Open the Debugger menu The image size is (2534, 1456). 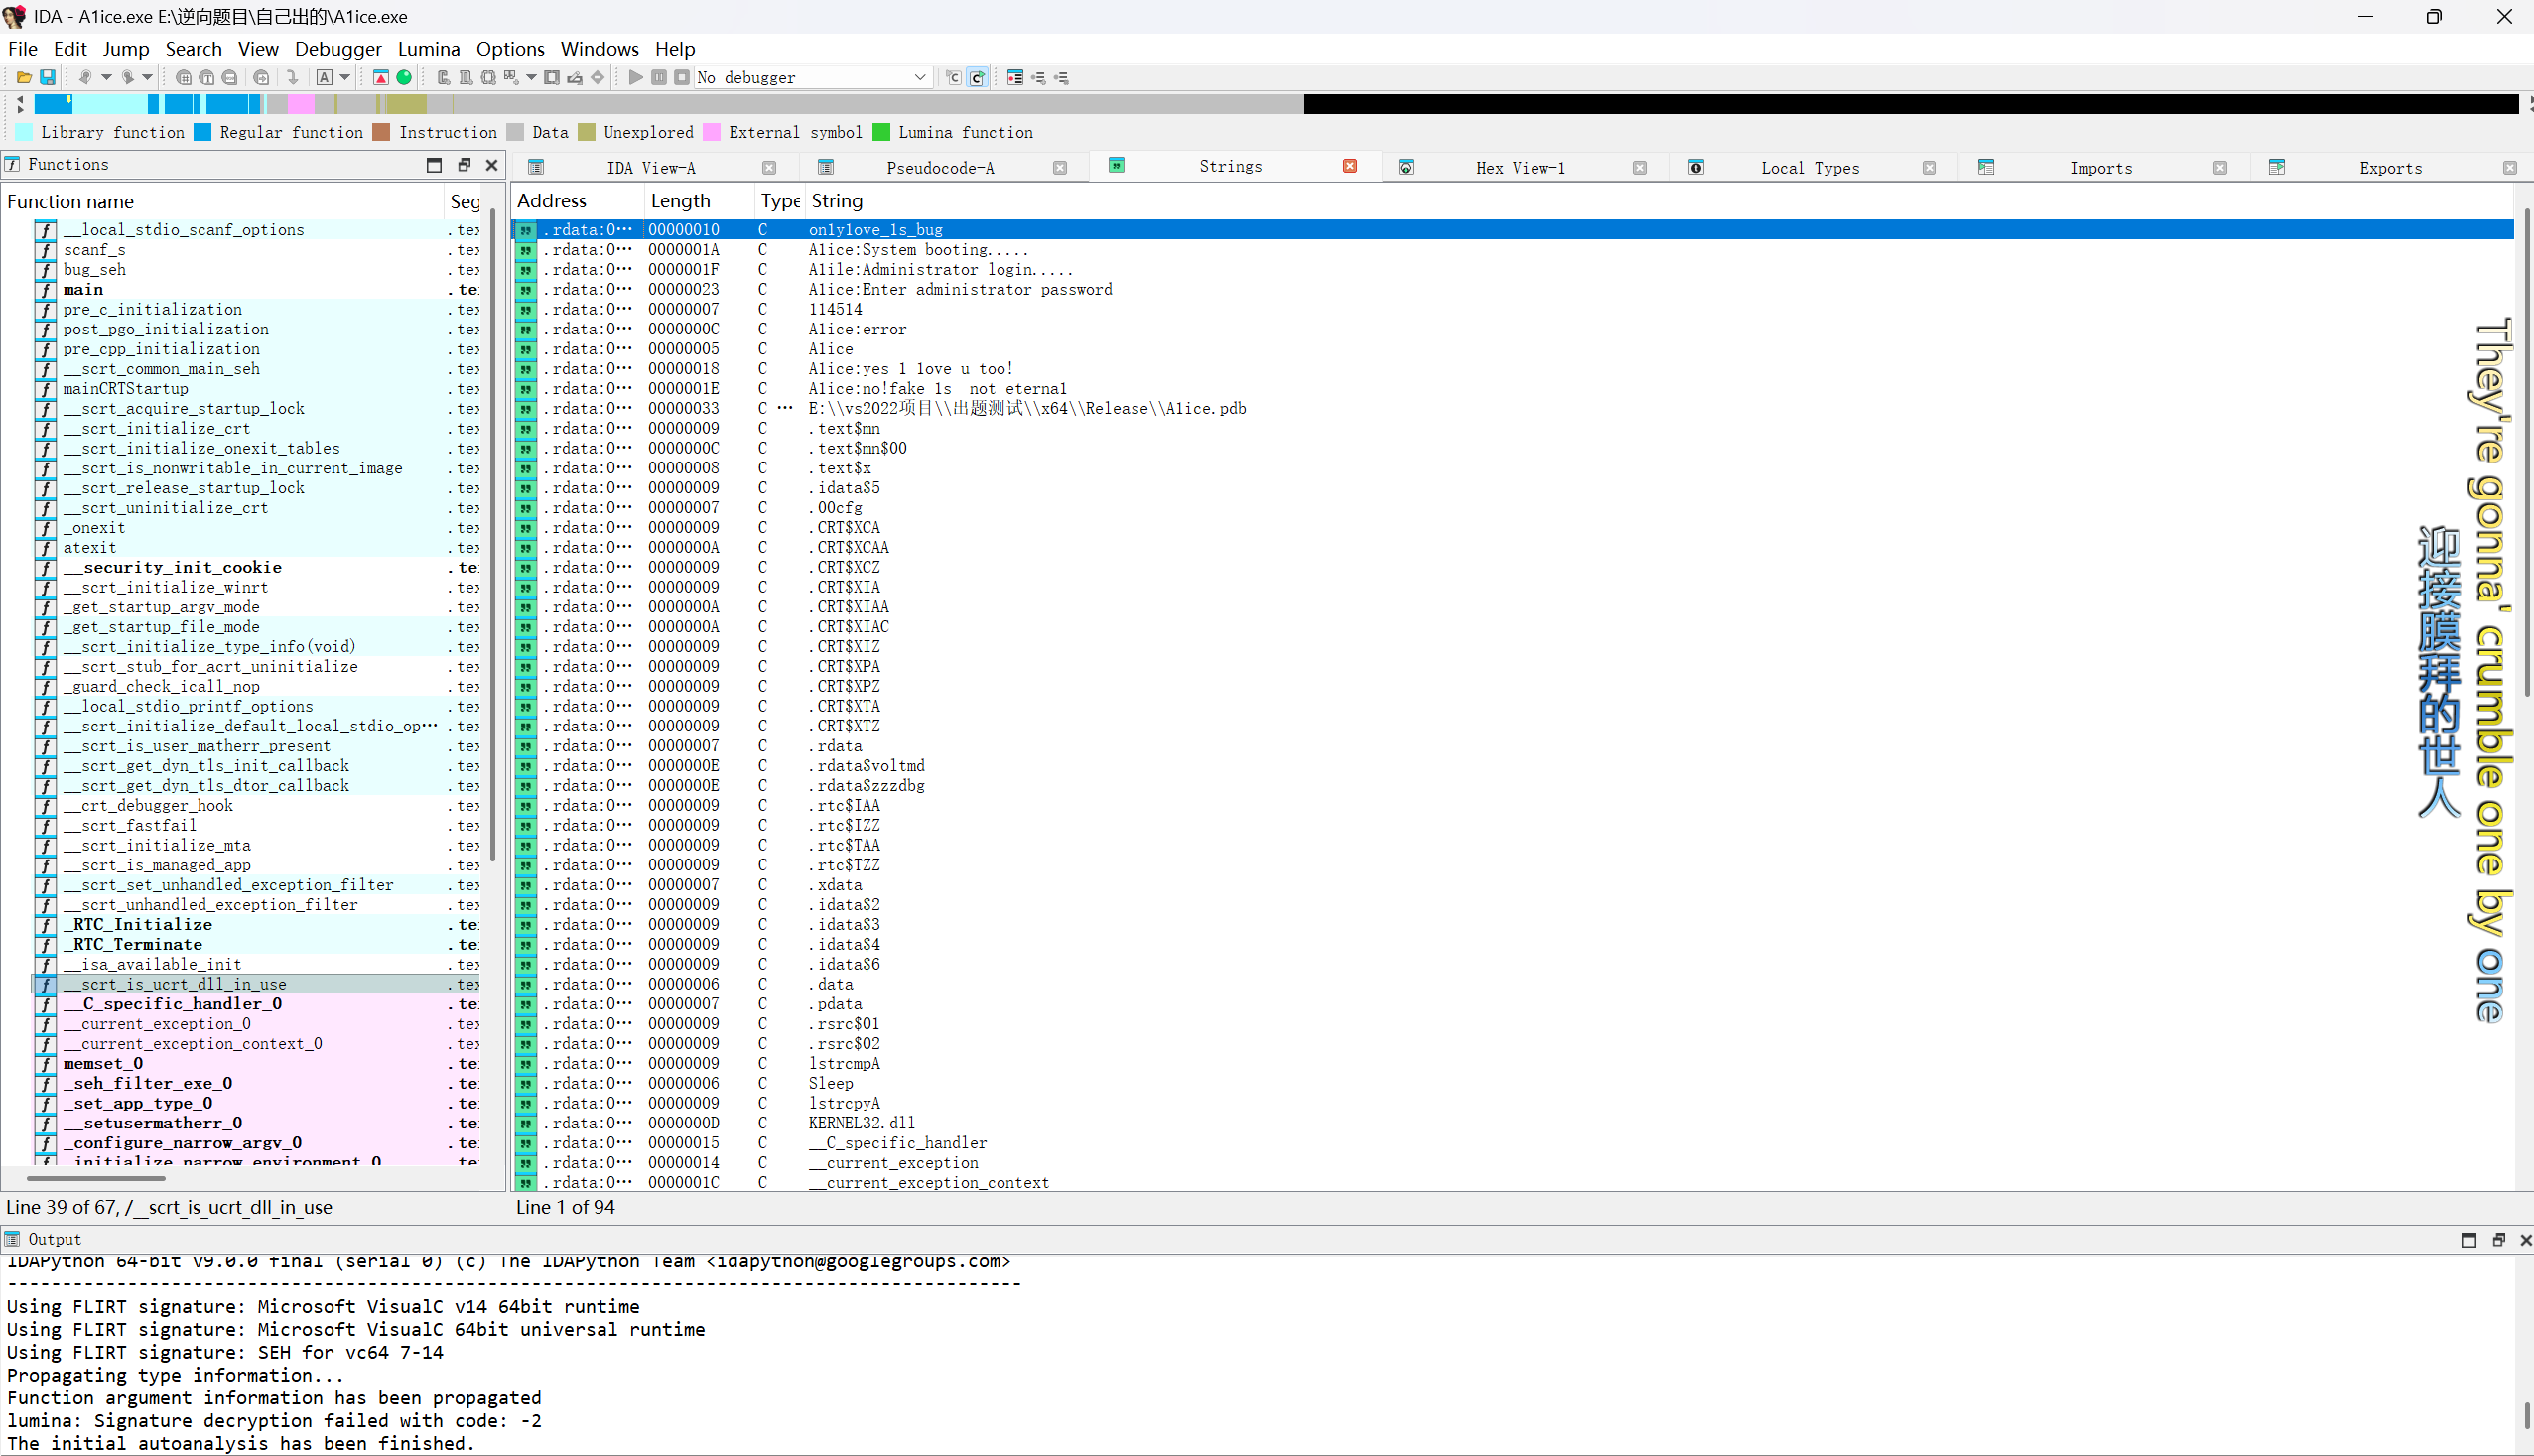click(x=337, y=49)
